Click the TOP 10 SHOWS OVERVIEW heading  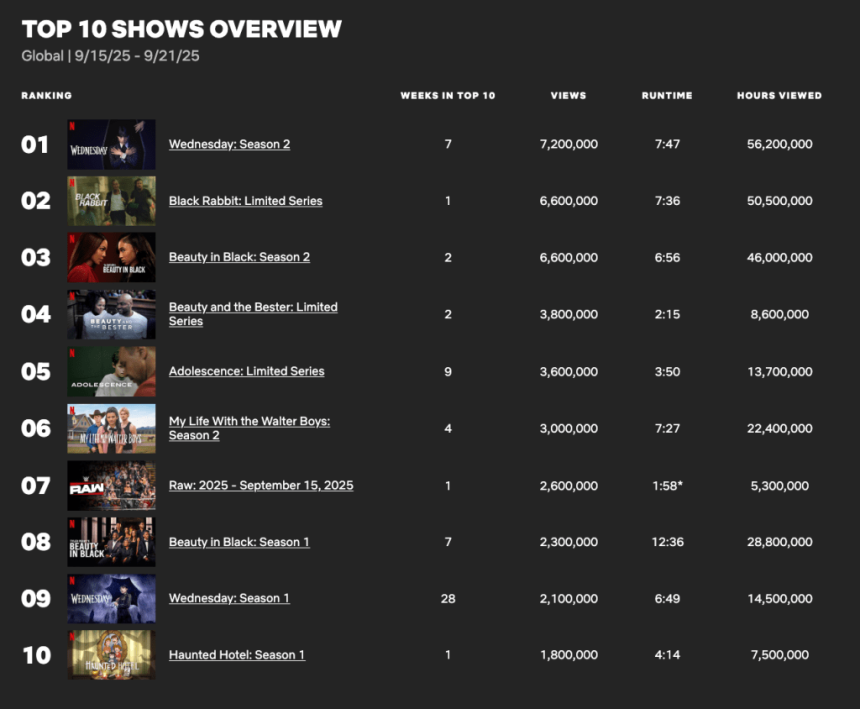182,29
